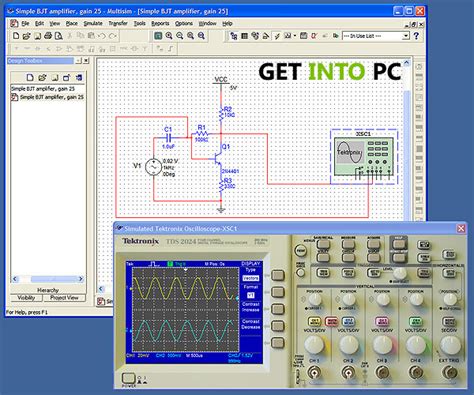Viewport: 474px width, 395px height.
Task: Open the Reports menu
Action: pos(160,23)
